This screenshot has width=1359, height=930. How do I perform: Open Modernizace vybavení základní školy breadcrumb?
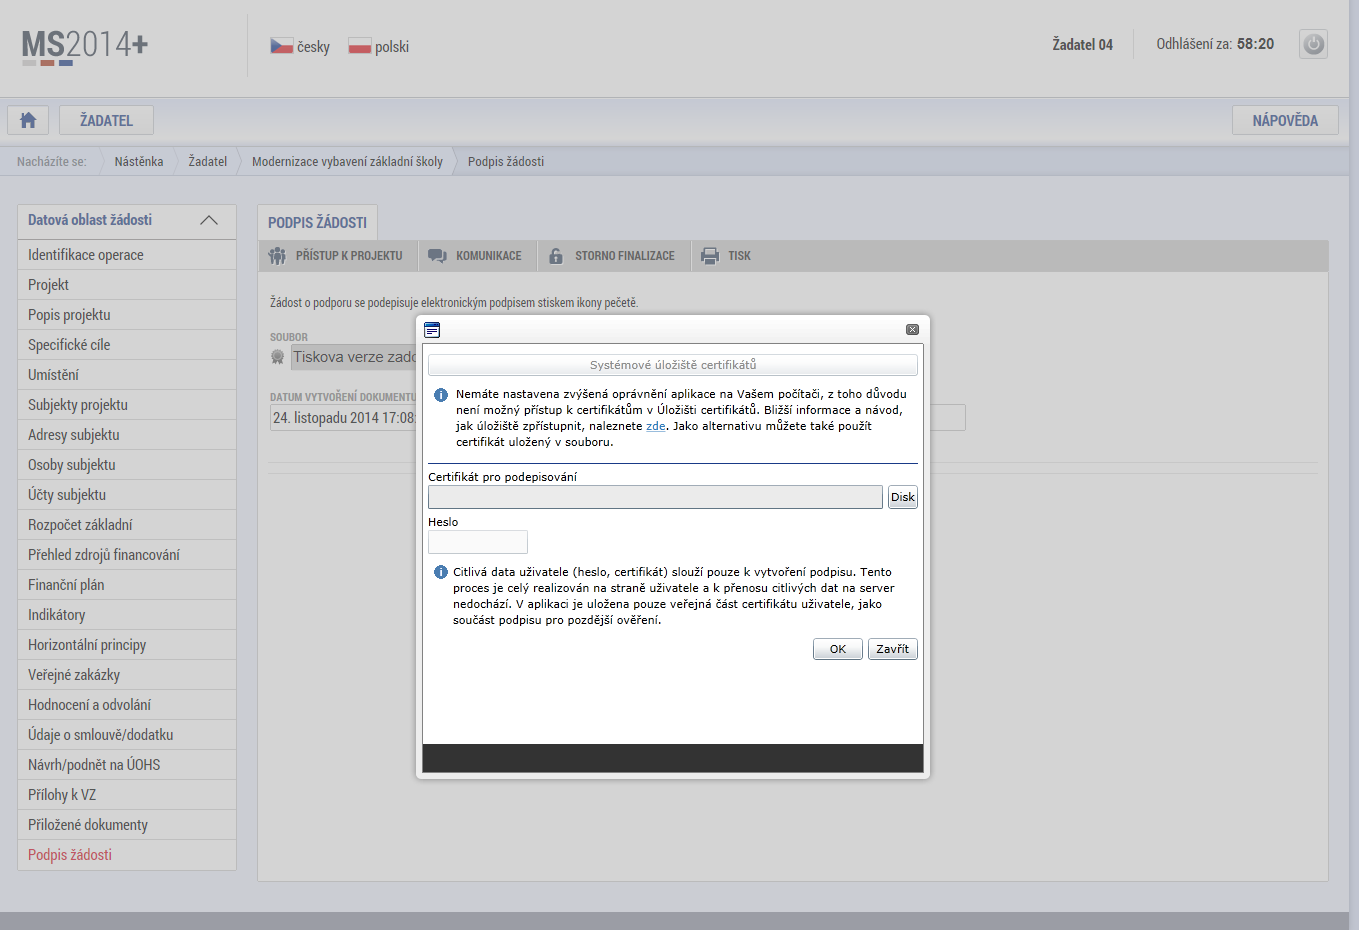point(347,161)
